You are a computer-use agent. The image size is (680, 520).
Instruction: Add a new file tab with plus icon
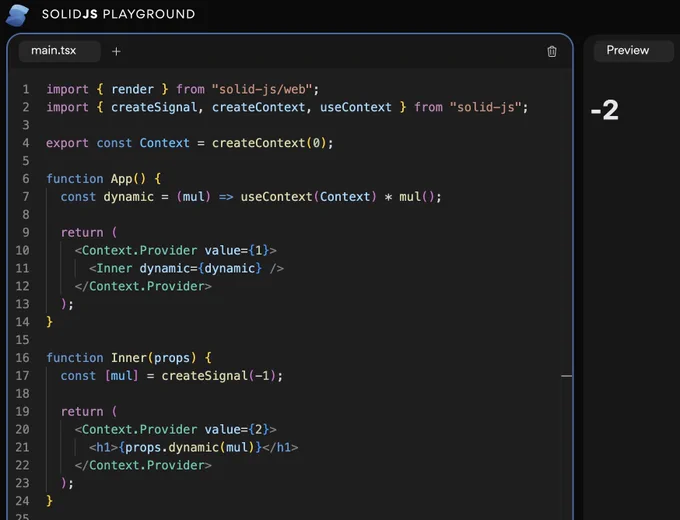point(116,52)
